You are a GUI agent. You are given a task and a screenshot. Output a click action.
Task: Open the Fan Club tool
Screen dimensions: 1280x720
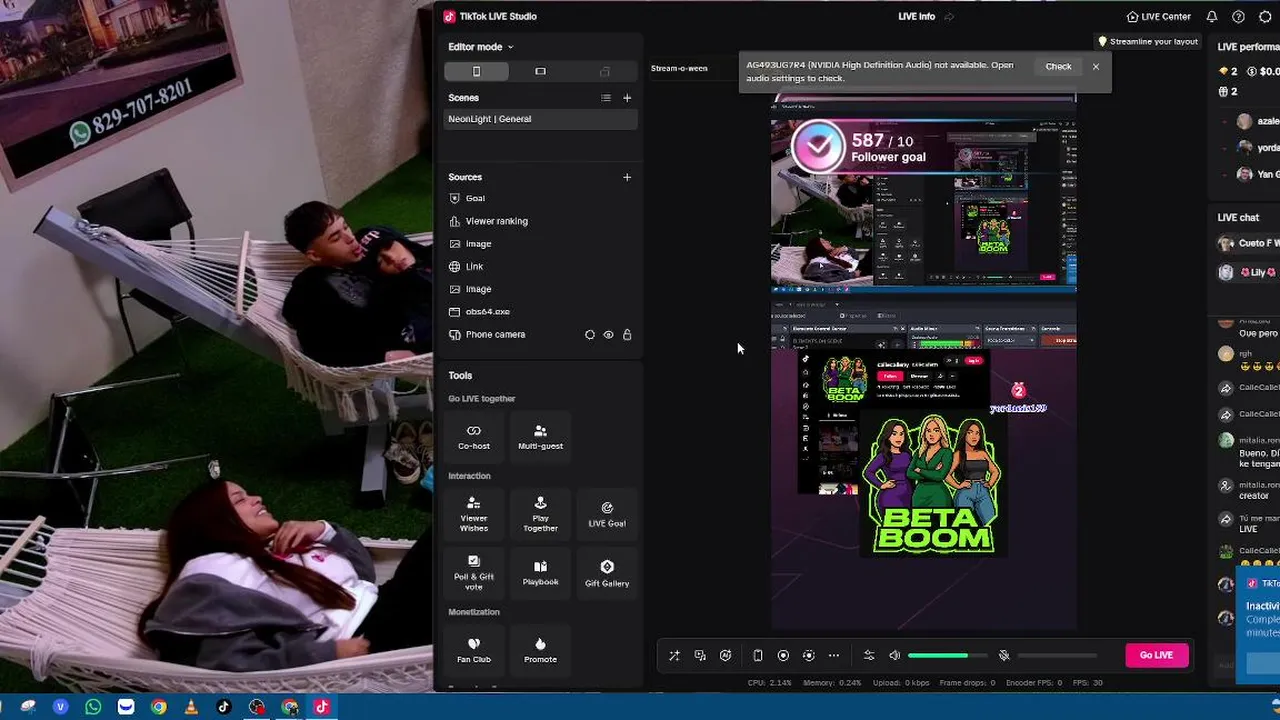(x=474, y=650)
